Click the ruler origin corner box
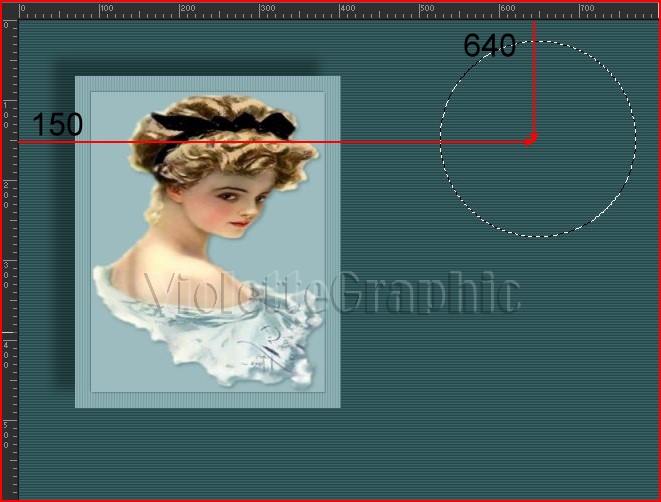This screenshot has height=502, width=661. click(x=8, y=9)
